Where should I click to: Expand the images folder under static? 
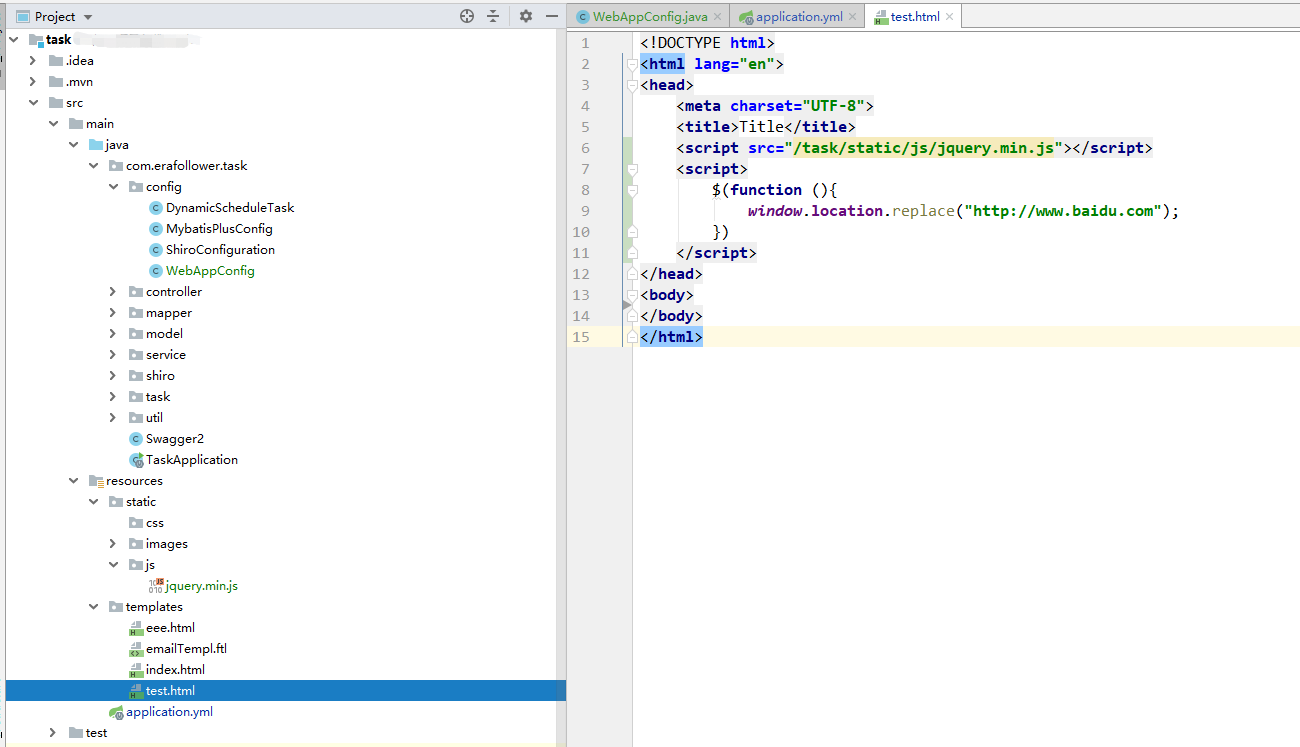pos(113,544)
